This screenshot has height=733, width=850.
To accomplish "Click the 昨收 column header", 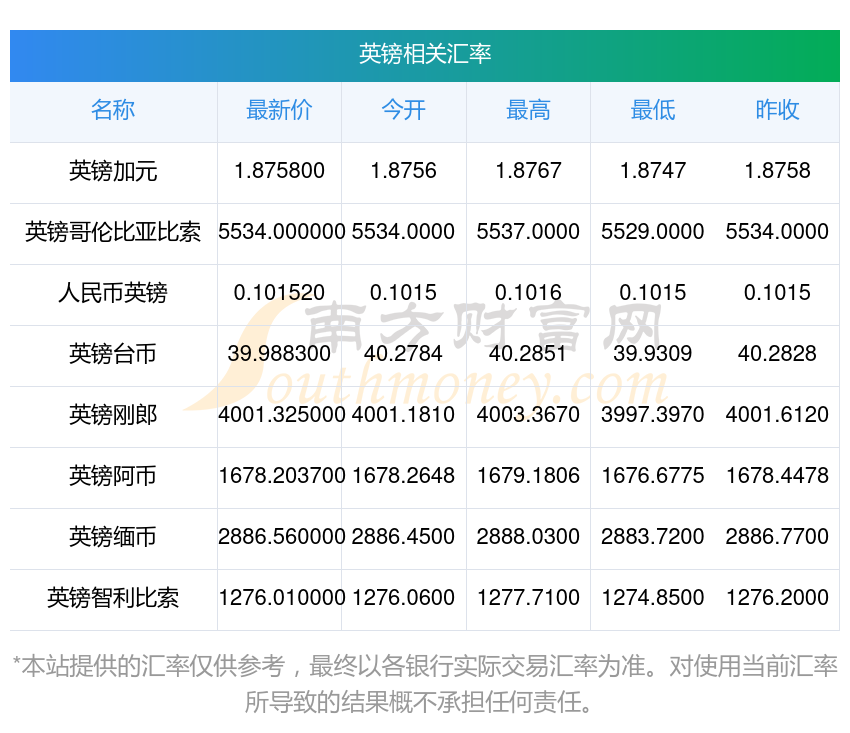I will tap(777, 110).
